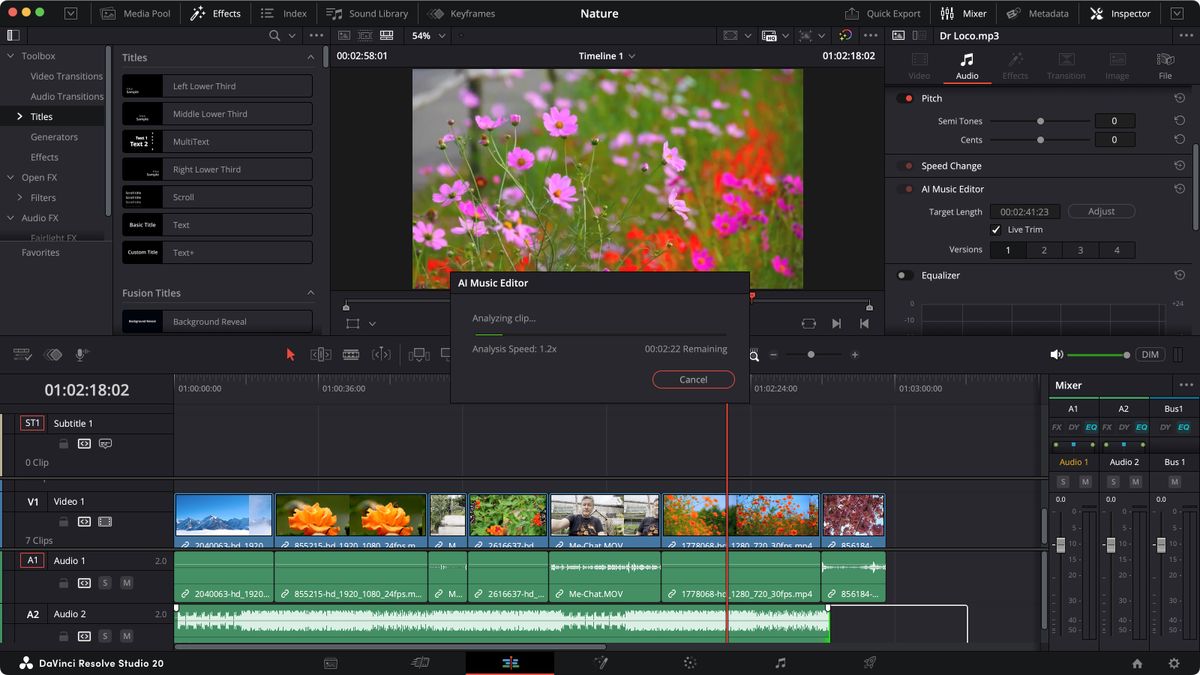
Task: Jump to next clip in viewer
Action: click(x=836, y=323)
